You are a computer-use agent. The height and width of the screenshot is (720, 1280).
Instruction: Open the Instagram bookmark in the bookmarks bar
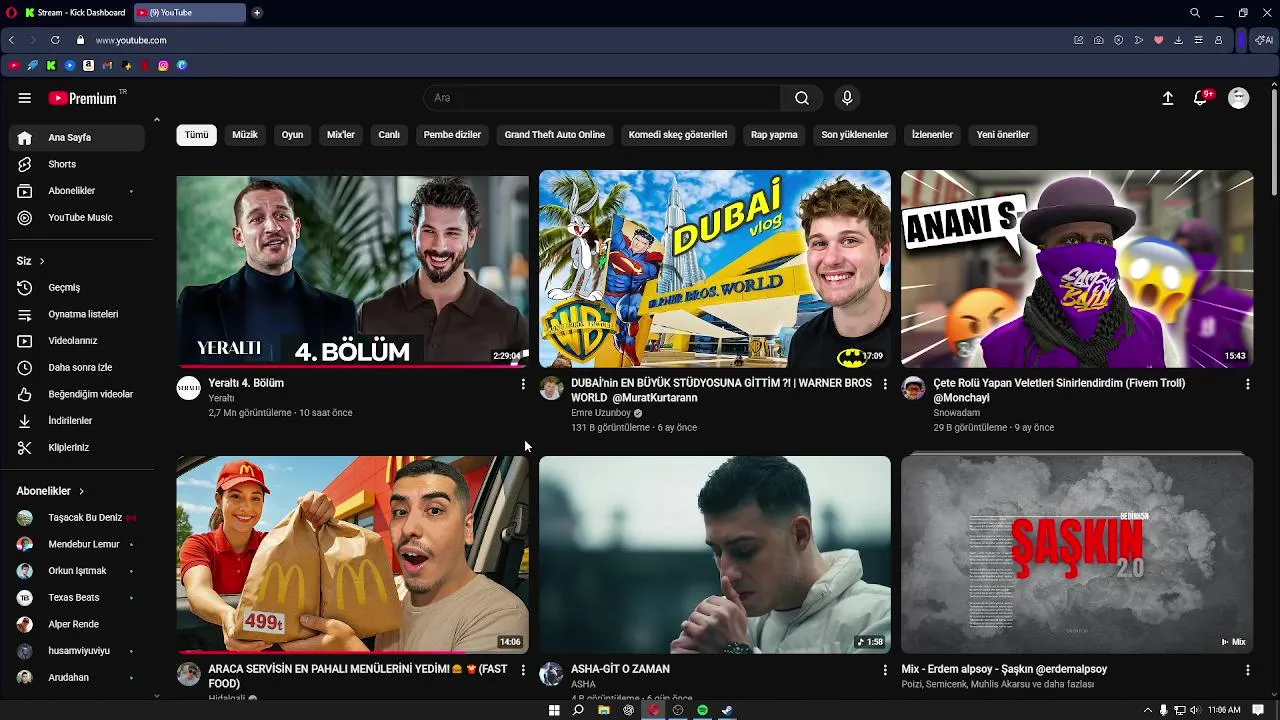[163, 65]
